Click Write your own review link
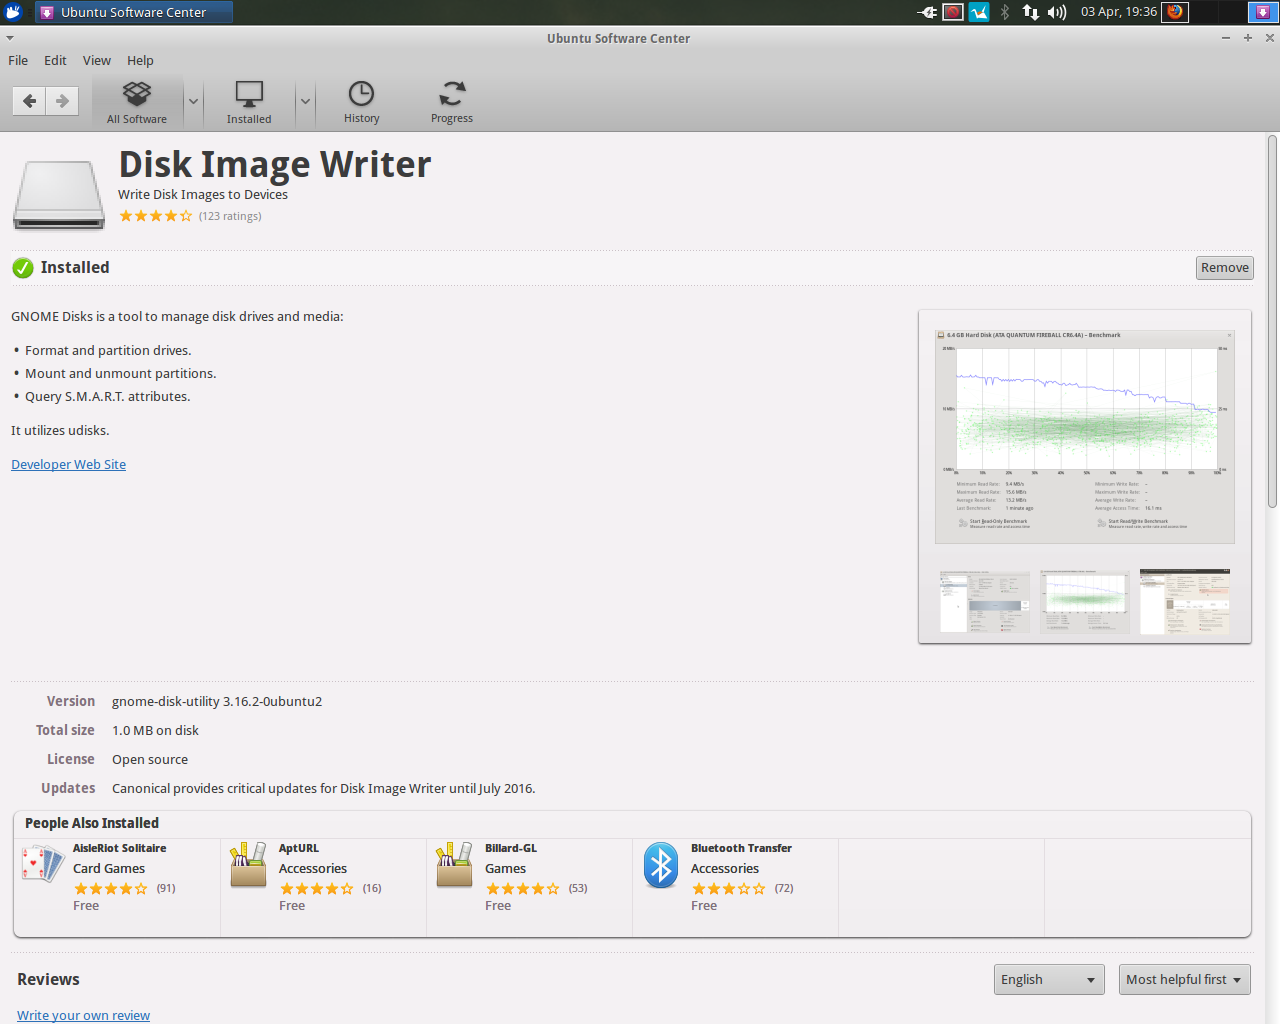Image resolution: width=1280 pixels, height=1024 pixels. pyautogui.click(x=83, y=1015)
